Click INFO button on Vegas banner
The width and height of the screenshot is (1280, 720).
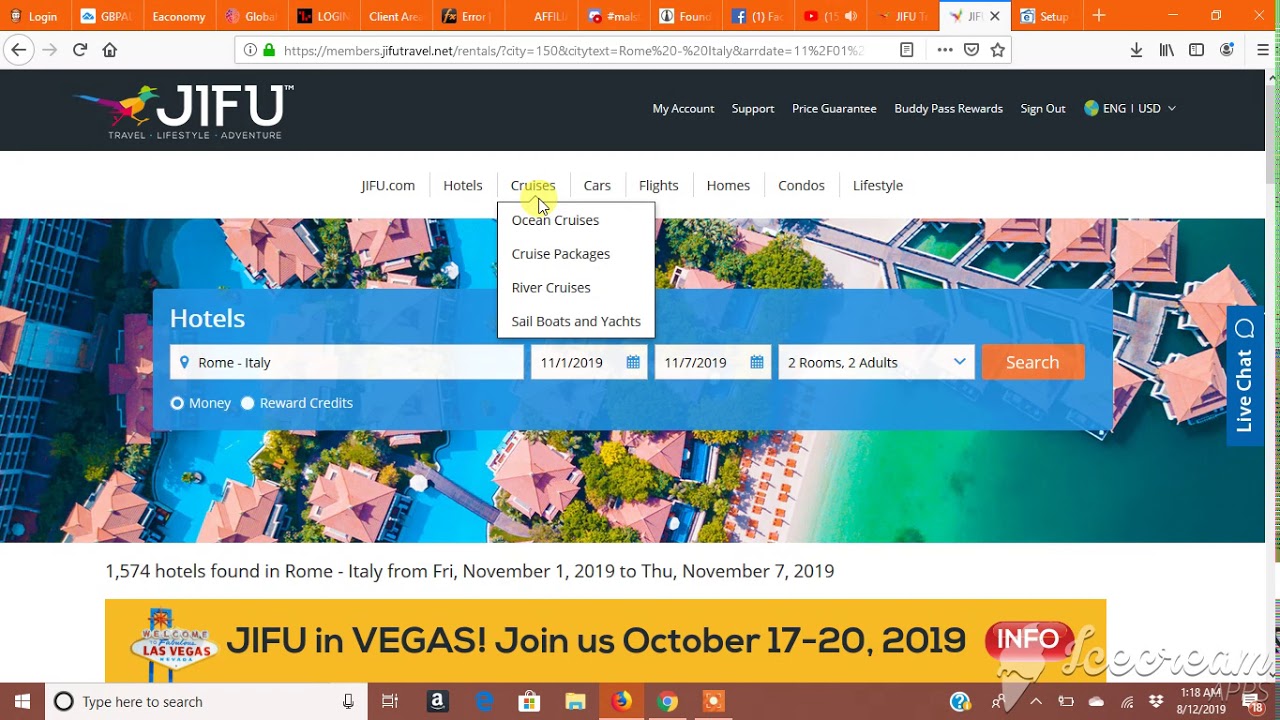click(x=1028, y=640)
